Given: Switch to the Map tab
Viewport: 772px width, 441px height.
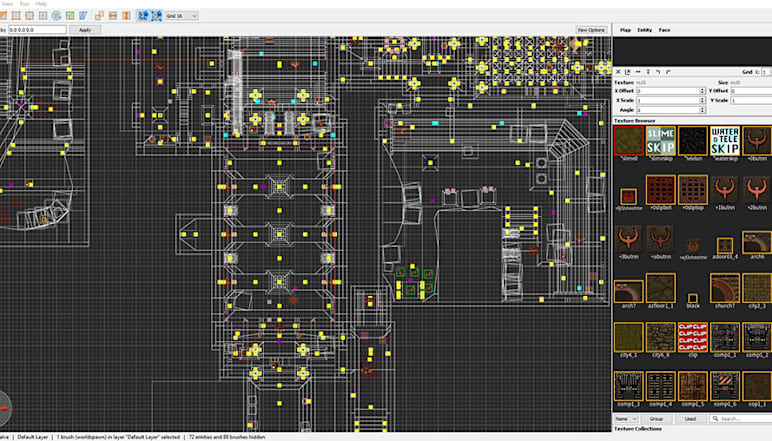Looking at the screenshot, I should [625, 30].
